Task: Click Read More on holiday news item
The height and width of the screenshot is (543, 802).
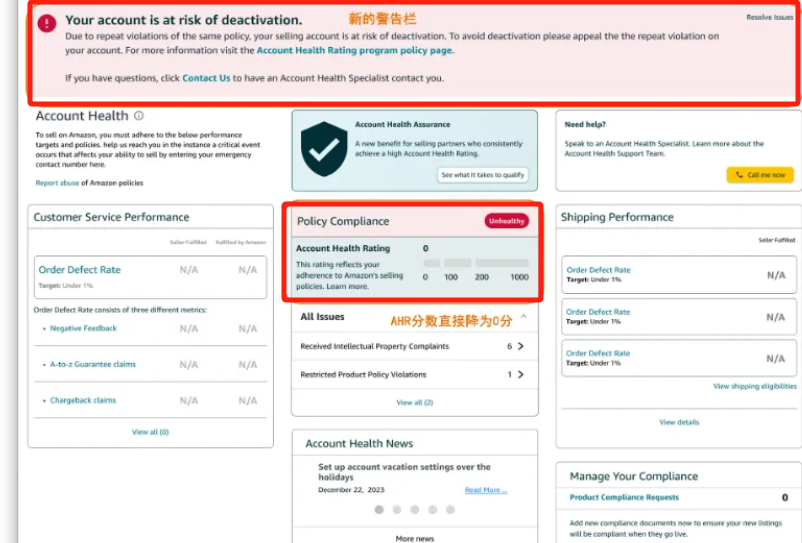Action: click(486, 490)
